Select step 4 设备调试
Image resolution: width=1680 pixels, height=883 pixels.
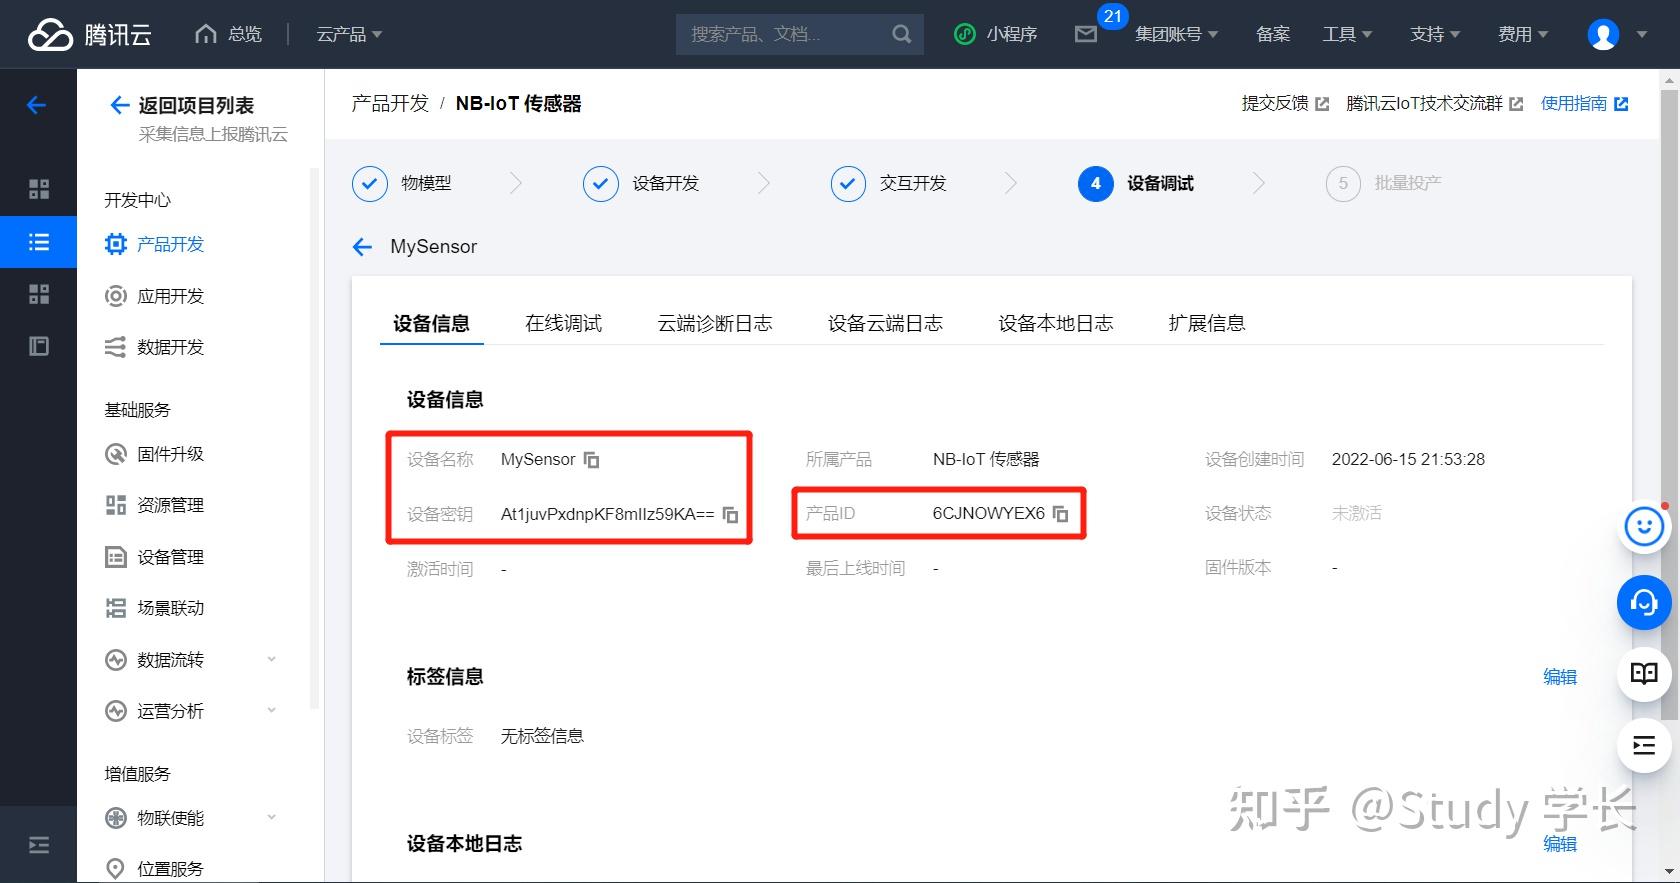(1136, 183)
